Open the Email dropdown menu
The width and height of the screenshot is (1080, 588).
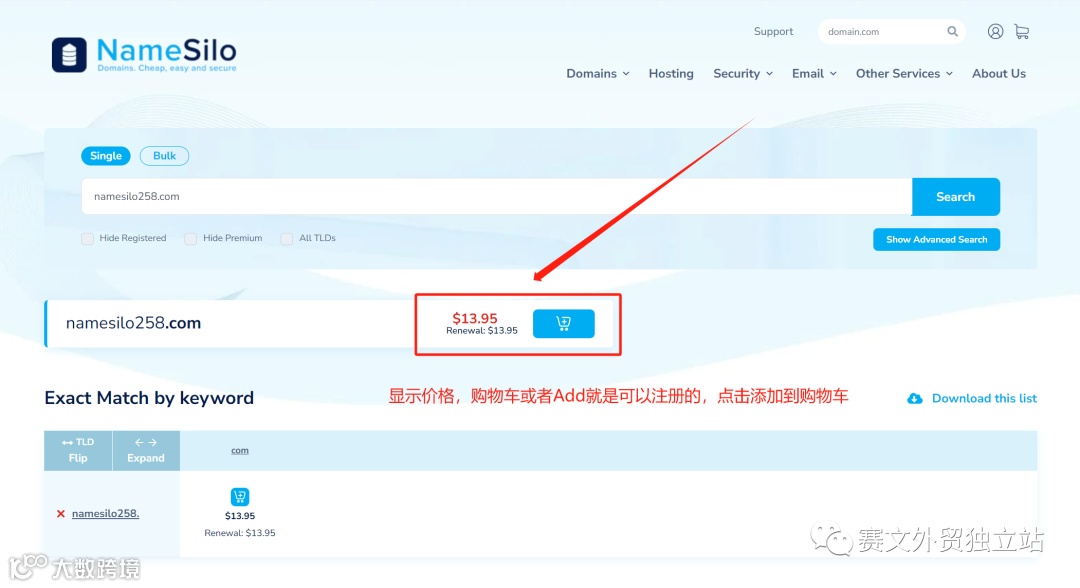(814, 74)
